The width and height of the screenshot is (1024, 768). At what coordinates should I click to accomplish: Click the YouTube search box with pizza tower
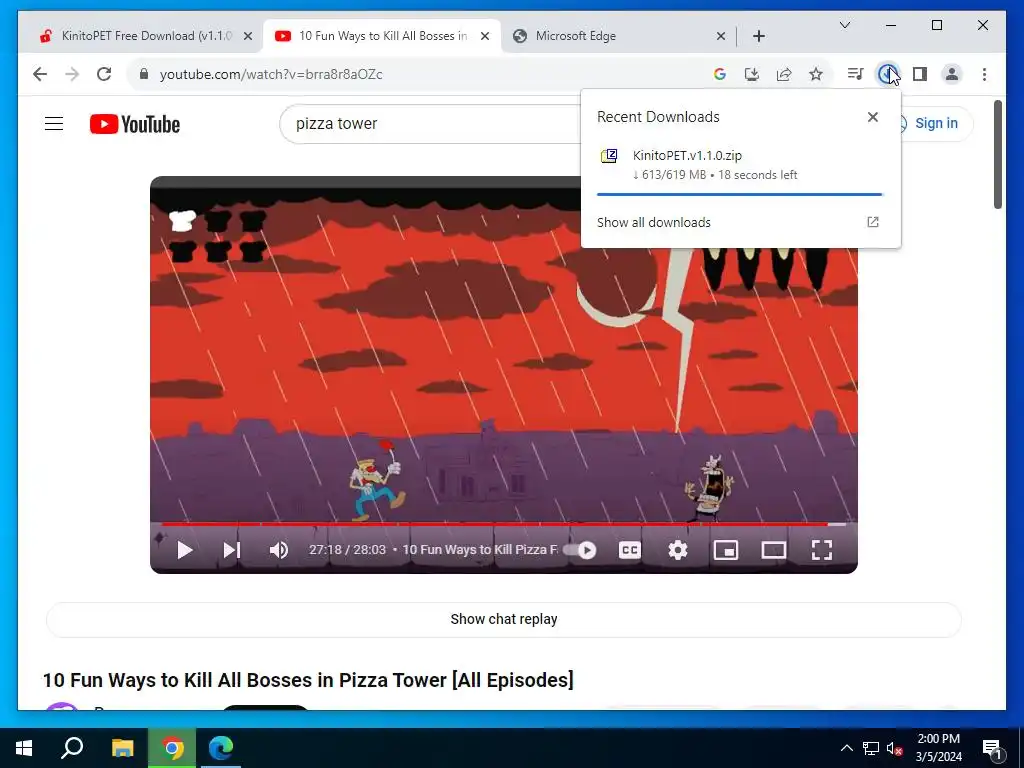click(x=431, y=123)
